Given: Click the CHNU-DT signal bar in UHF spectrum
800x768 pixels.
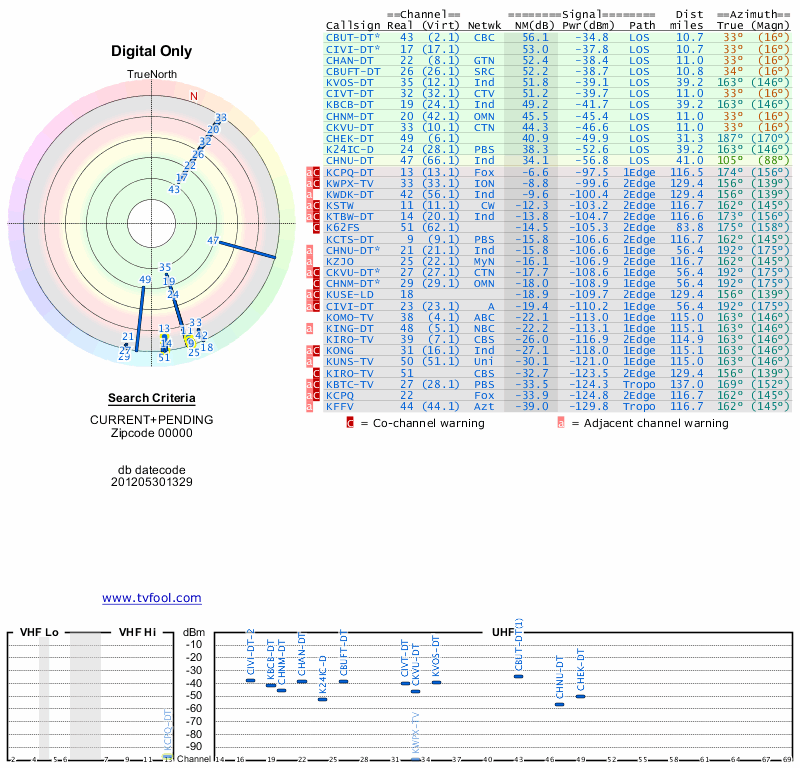Looking at the screenshot, I should coord(560,704).
